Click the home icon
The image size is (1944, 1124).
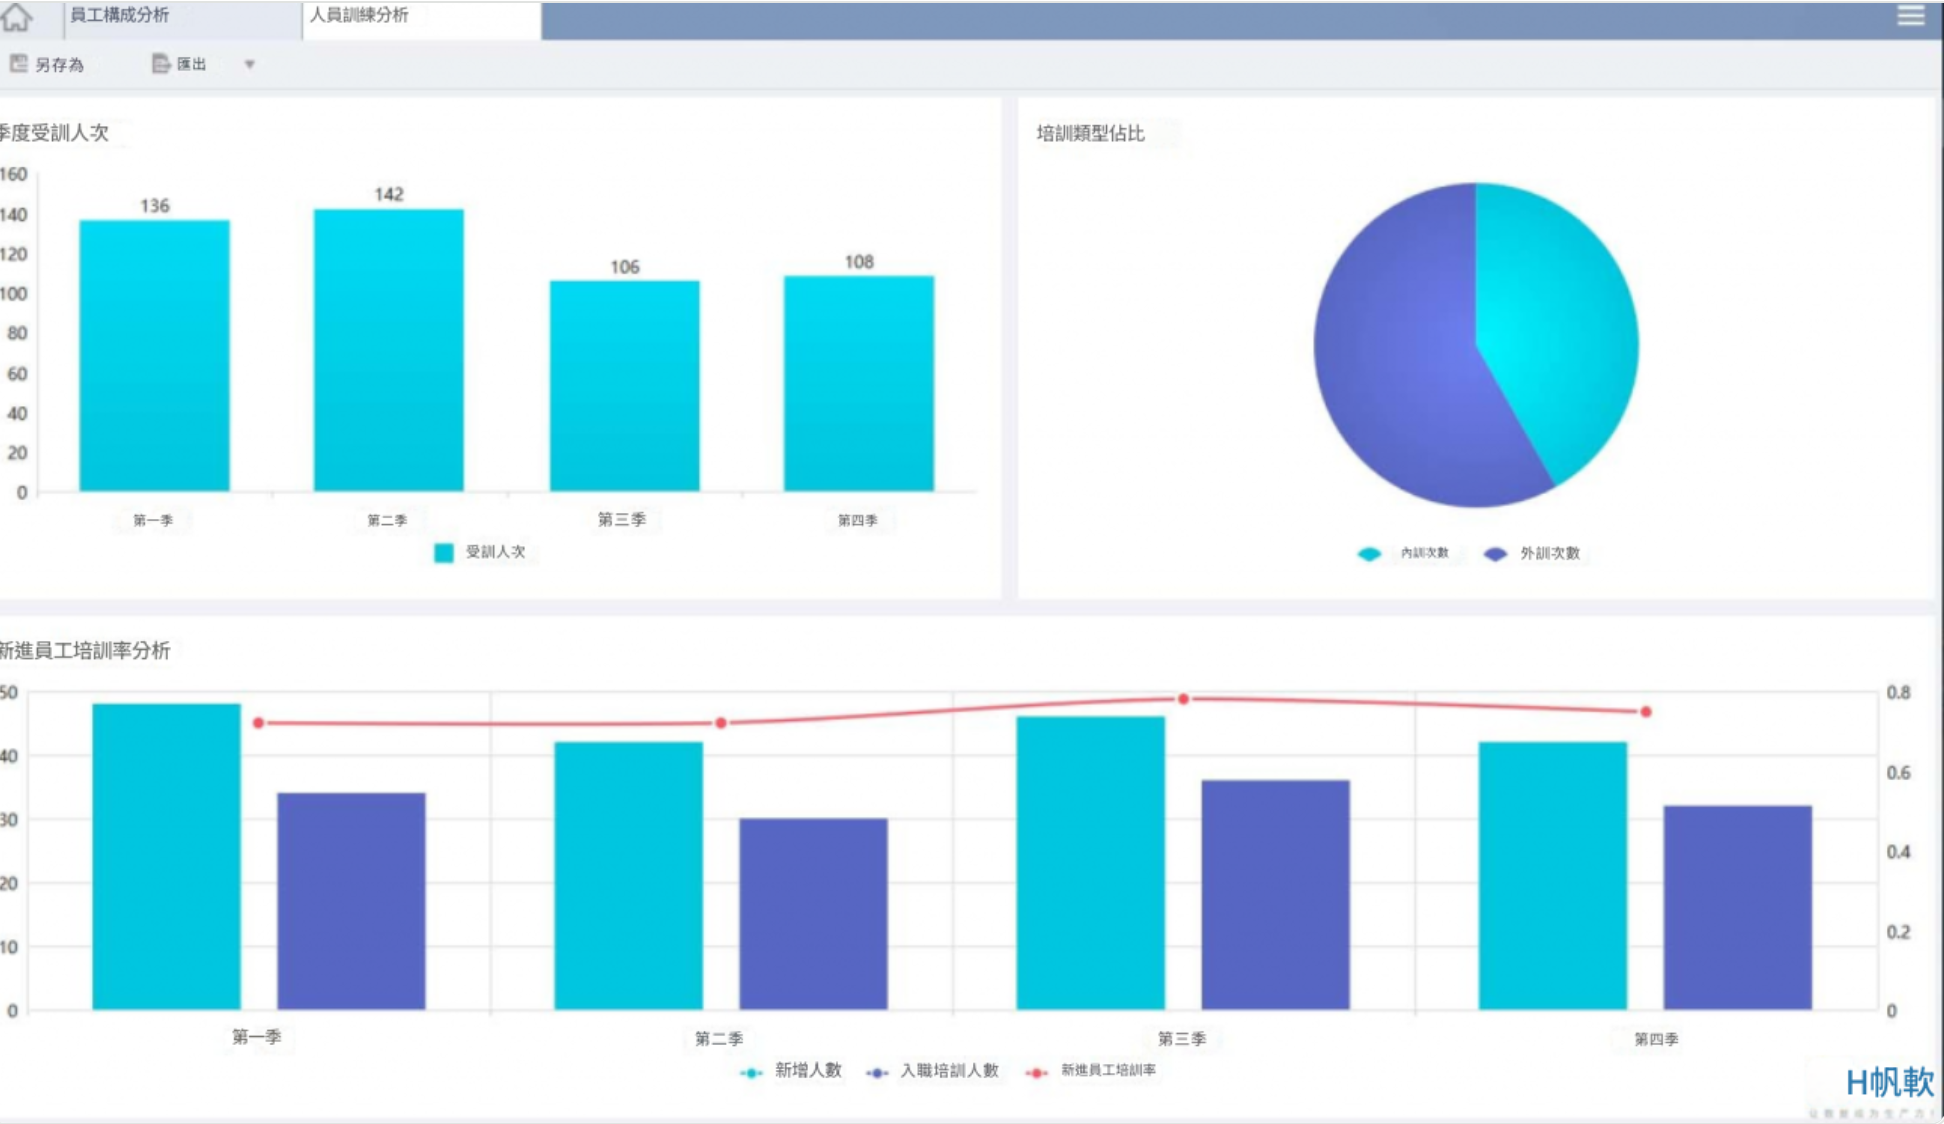17,17
